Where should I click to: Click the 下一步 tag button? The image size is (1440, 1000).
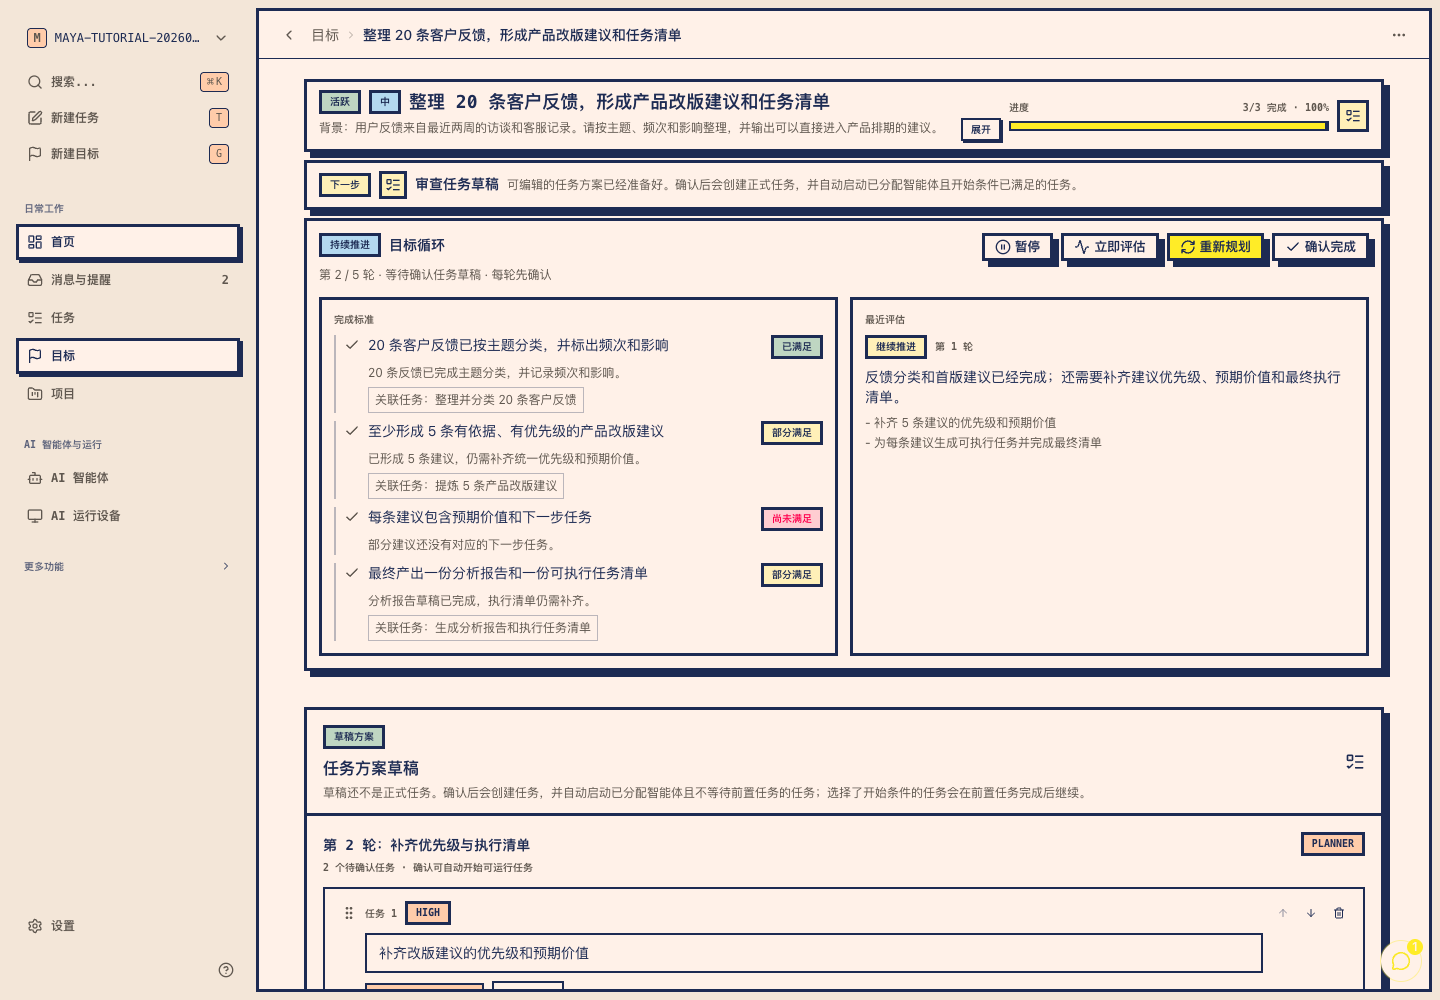coord(345,185)
